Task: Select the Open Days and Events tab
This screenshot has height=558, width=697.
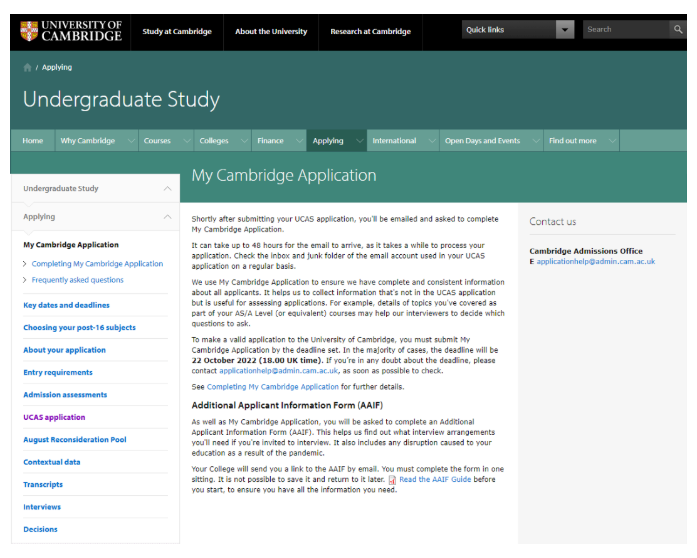Action: (482, 141)
